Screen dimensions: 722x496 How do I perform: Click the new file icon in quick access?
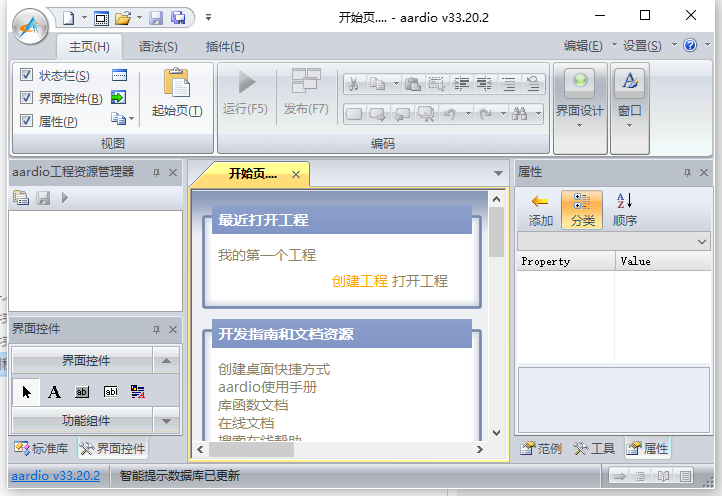[x=69, y=18]
